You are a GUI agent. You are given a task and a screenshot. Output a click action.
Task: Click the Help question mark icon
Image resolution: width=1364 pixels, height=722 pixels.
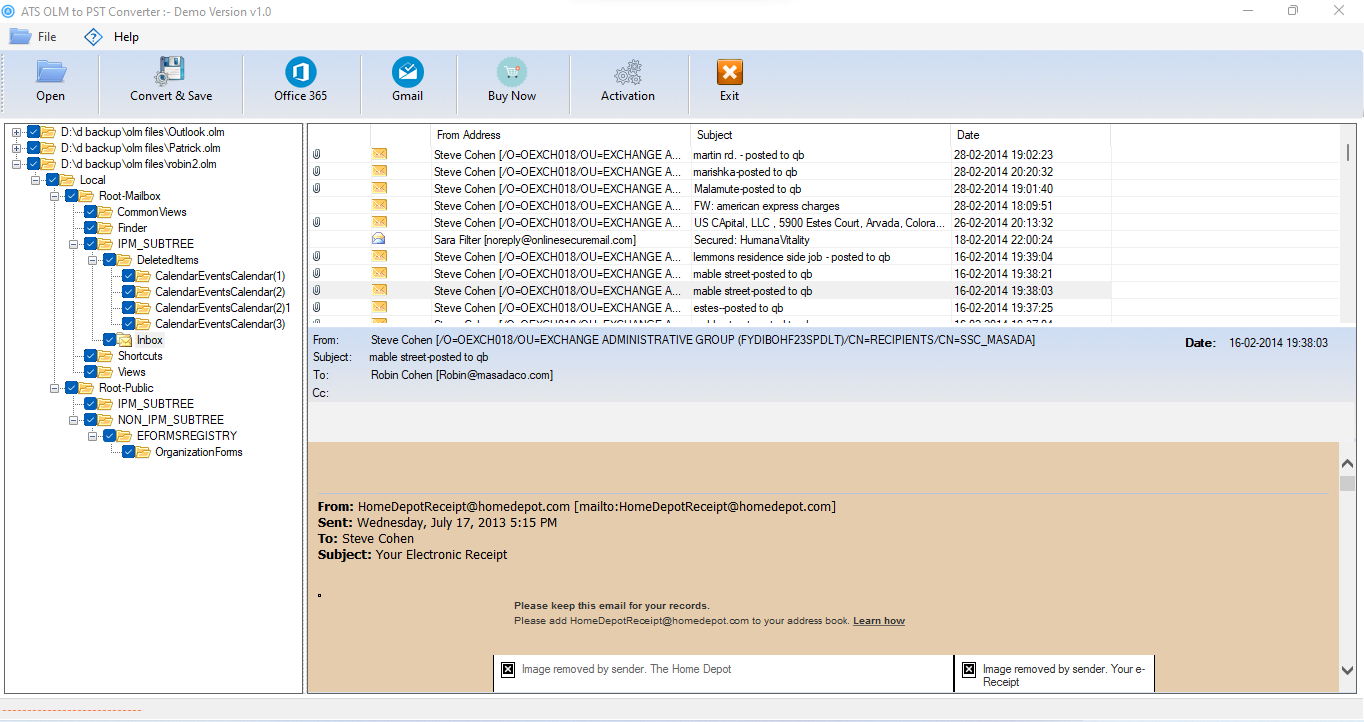click(x=93, y=37)
